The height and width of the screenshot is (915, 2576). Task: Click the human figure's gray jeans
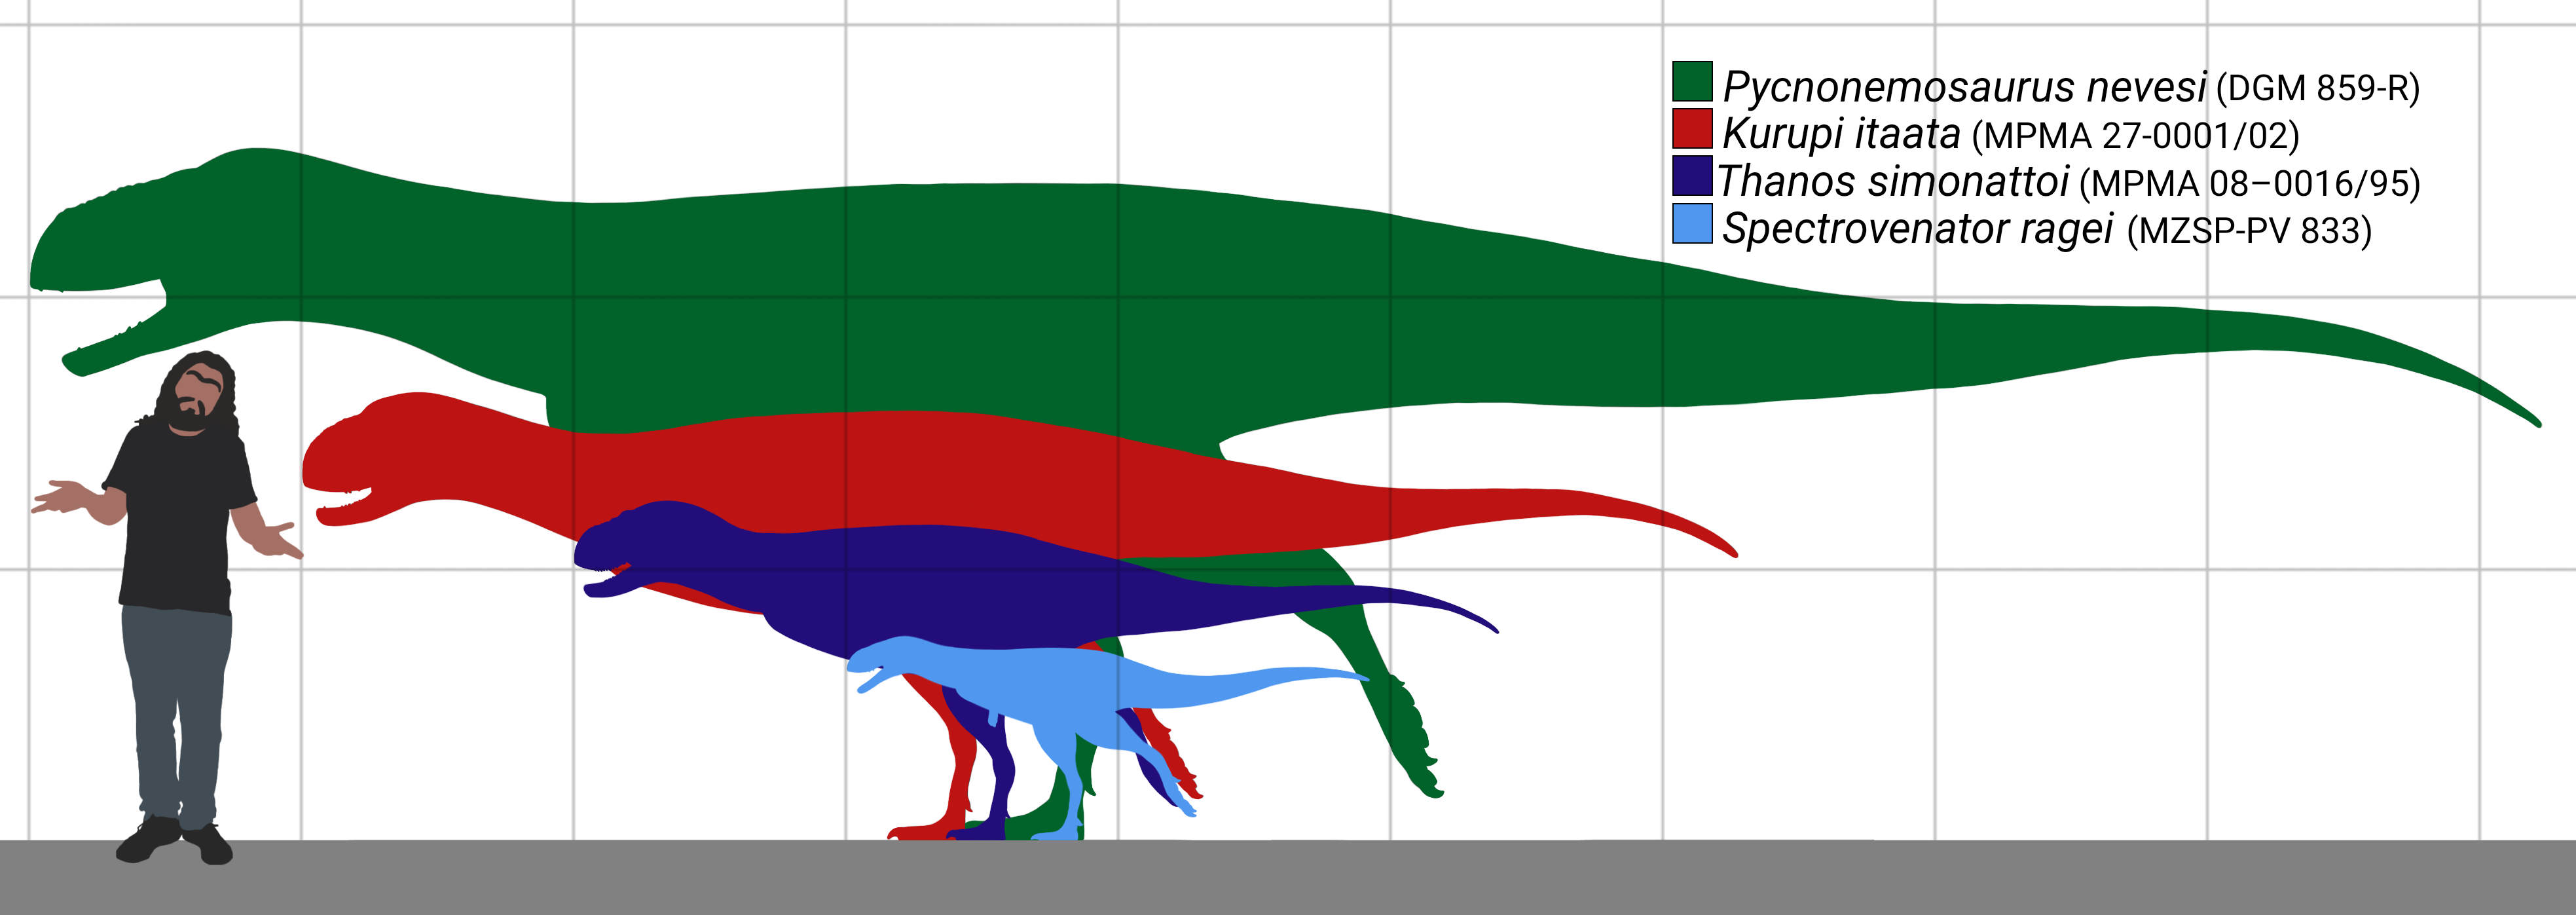click(x=177, y=712)
